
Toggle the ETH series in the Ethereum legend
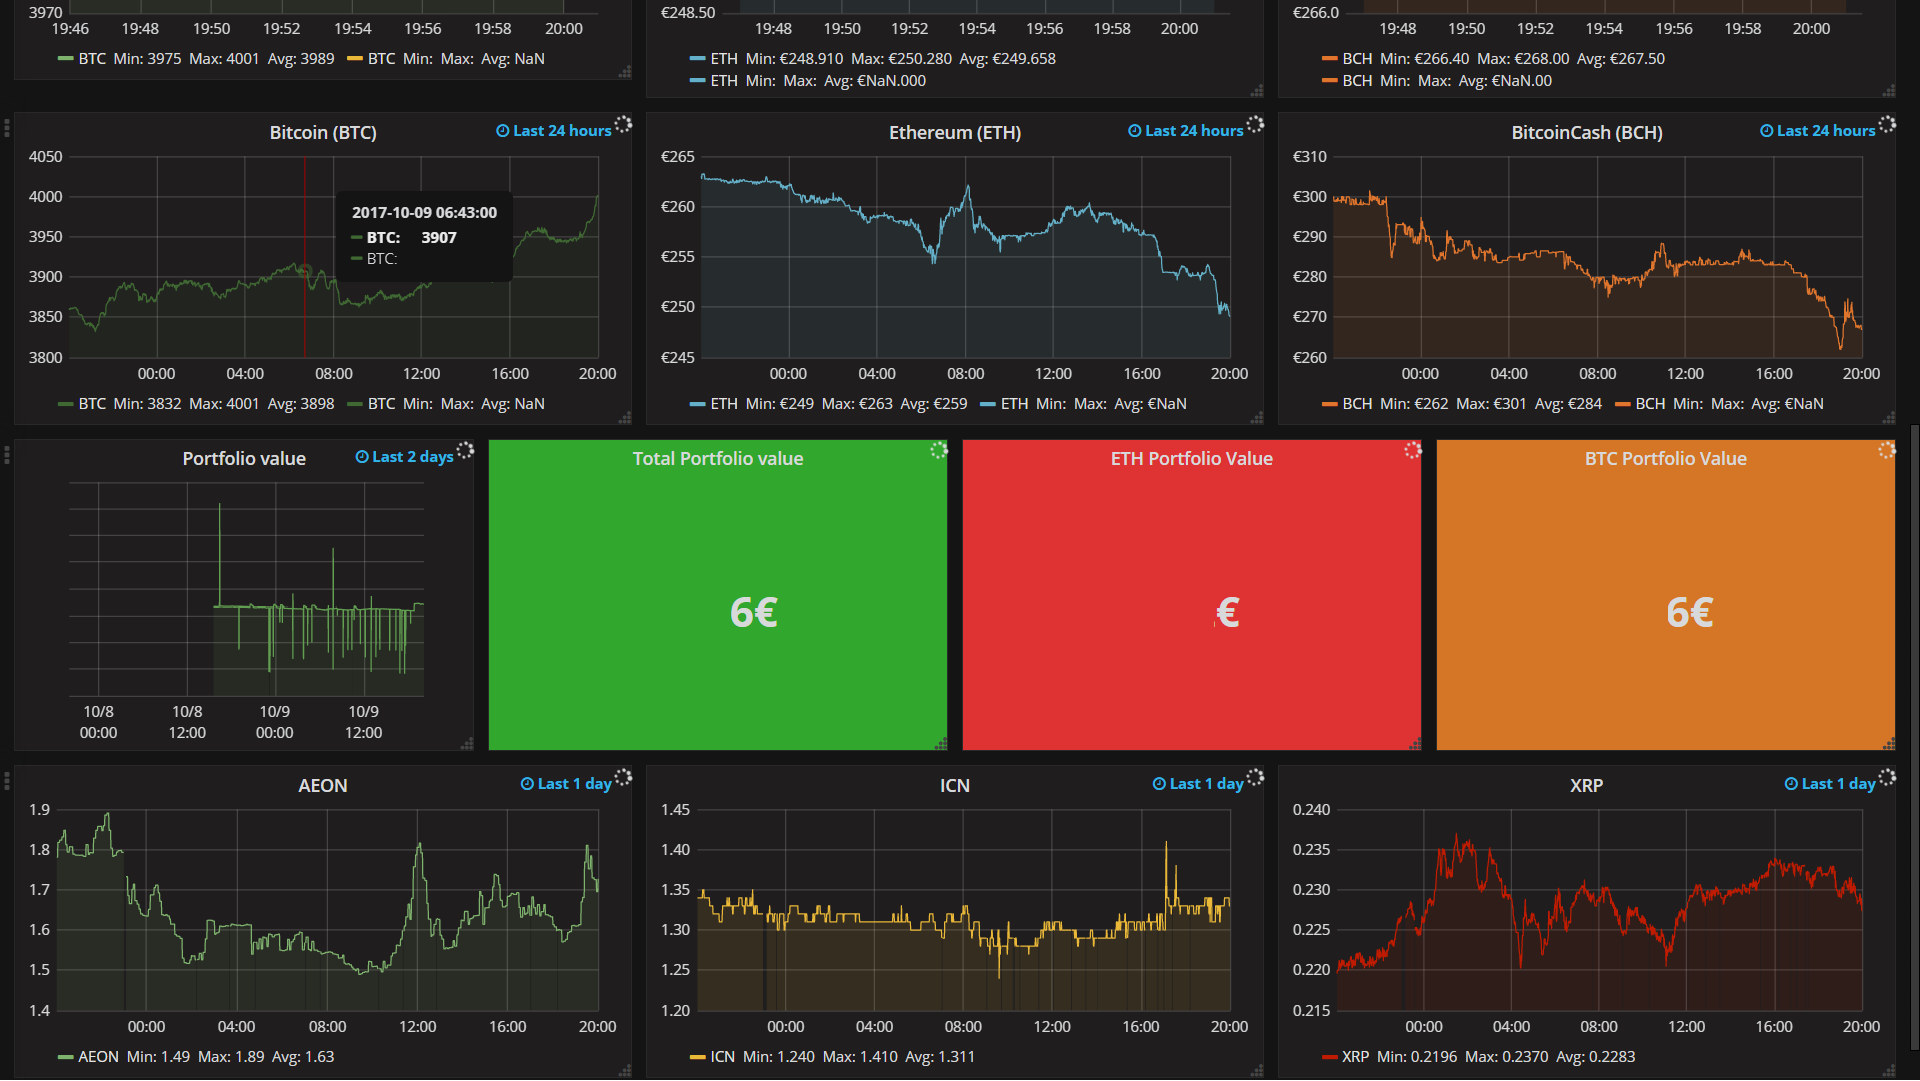click(722, 404)
